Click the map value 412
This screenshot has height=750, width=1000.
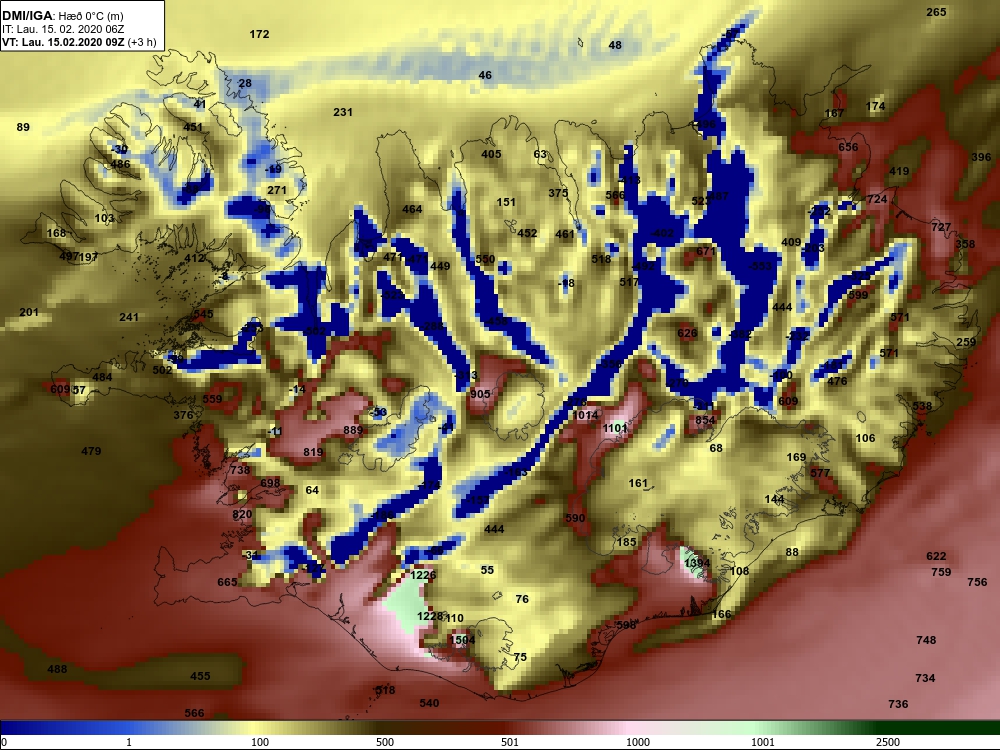click(195, 259)
